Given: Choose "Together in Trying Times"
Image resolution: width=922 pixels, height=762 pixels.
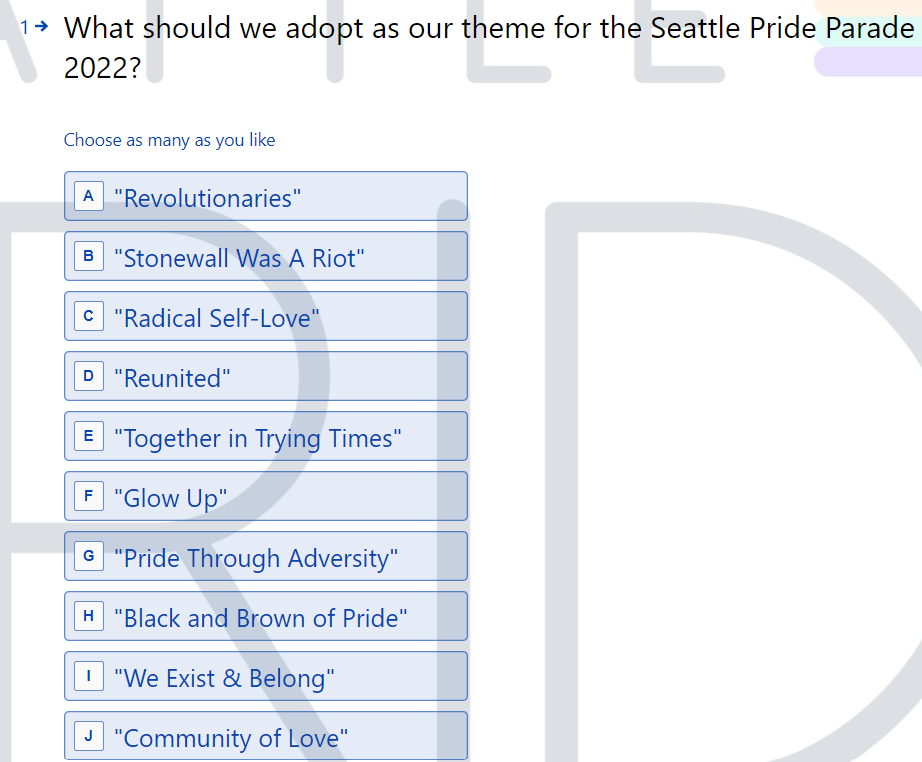Looking at the screenshot, I should click(266, 436).
